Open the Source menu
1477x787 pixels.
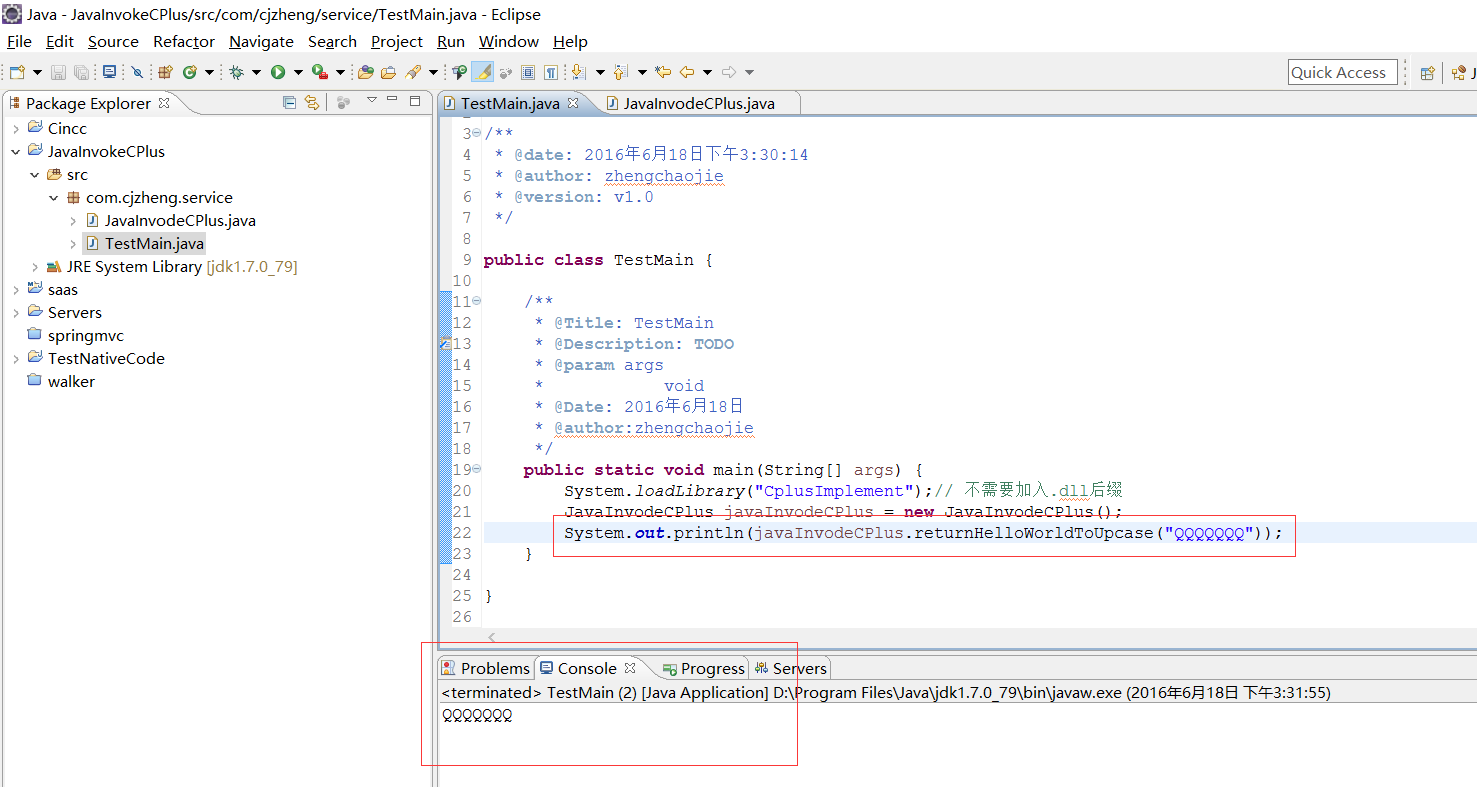[113, 41]
